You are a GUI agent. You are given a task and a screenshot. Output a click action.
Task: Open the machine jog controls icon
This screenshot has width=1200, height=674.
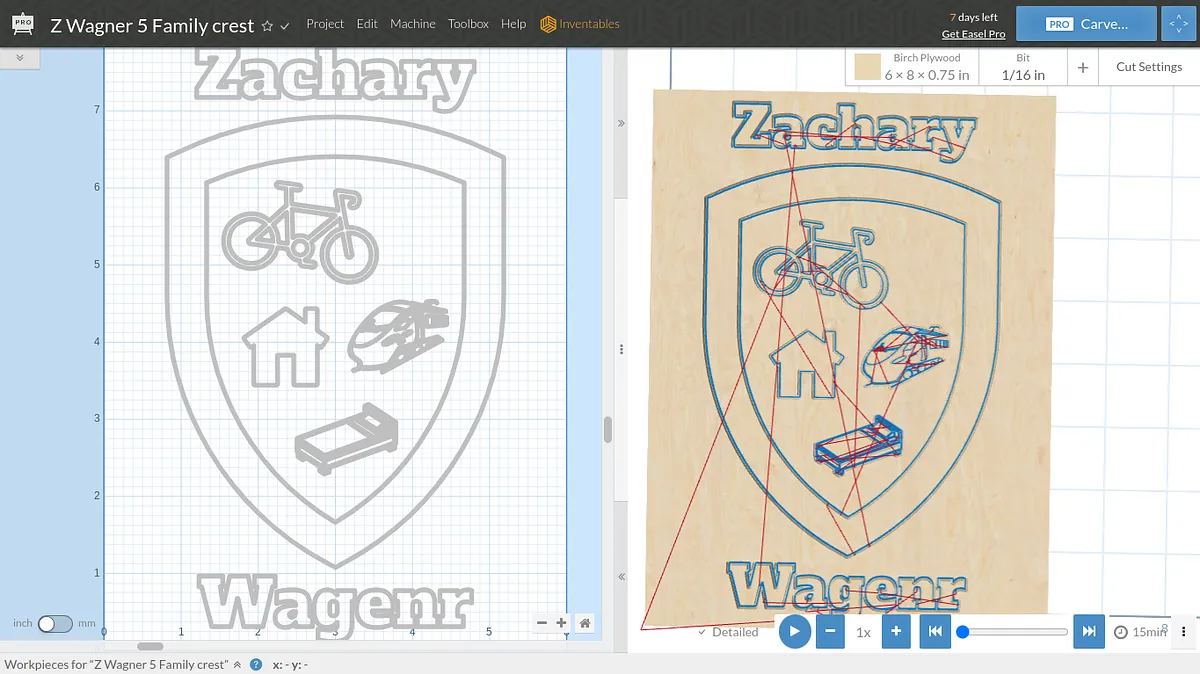click(1178, 24)
